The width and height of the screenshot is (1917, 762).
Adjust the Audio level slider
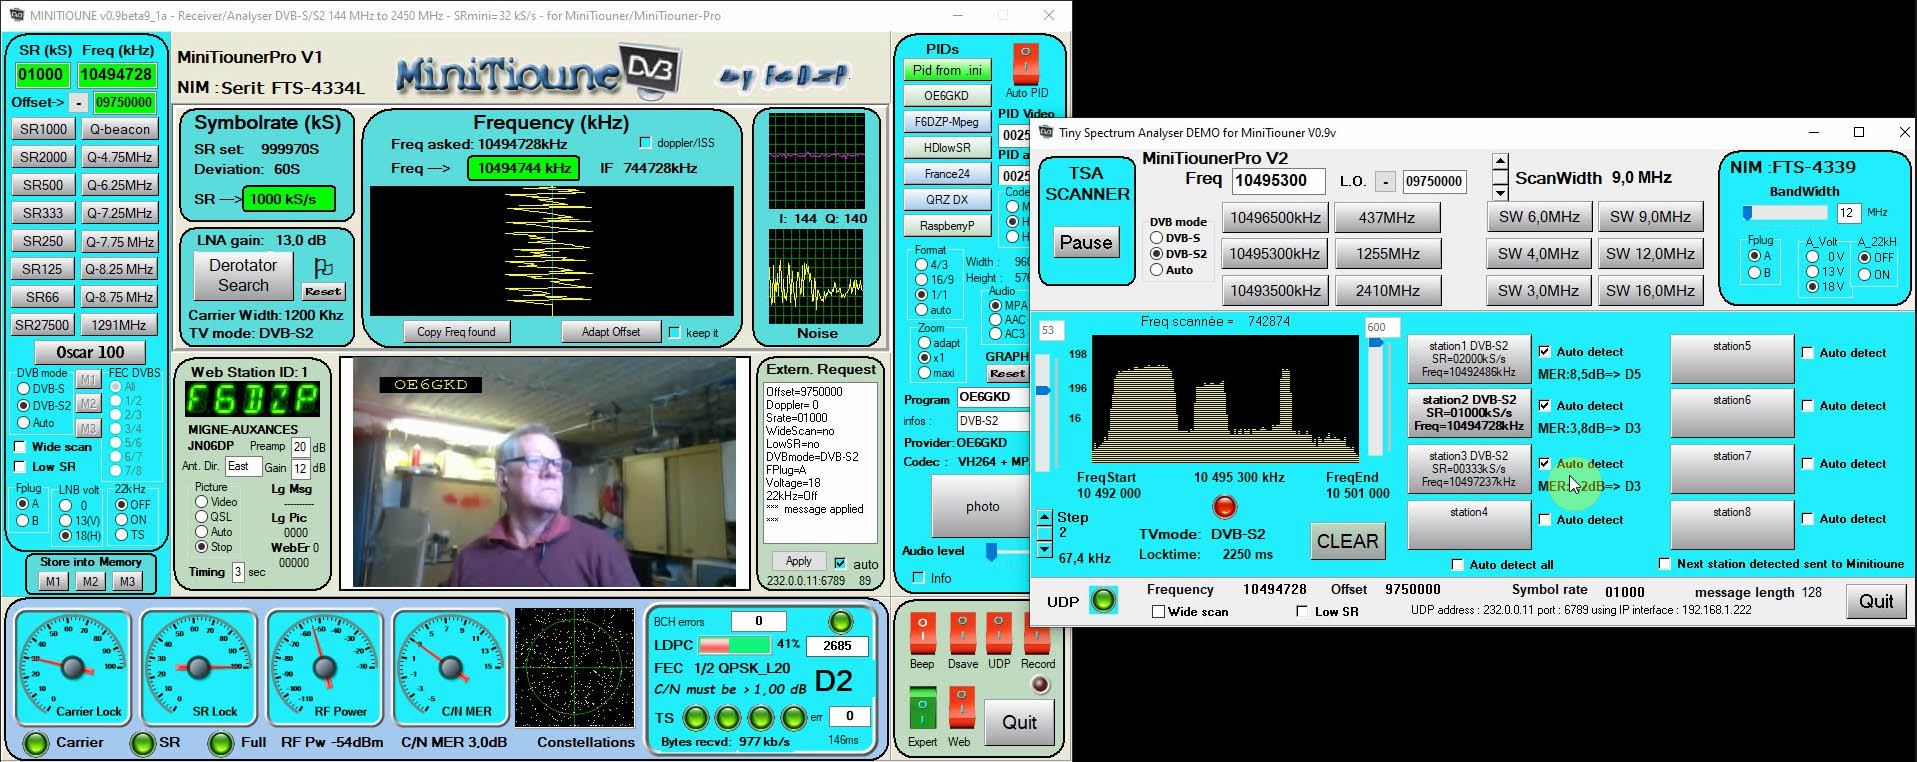(x=992, y=551)
